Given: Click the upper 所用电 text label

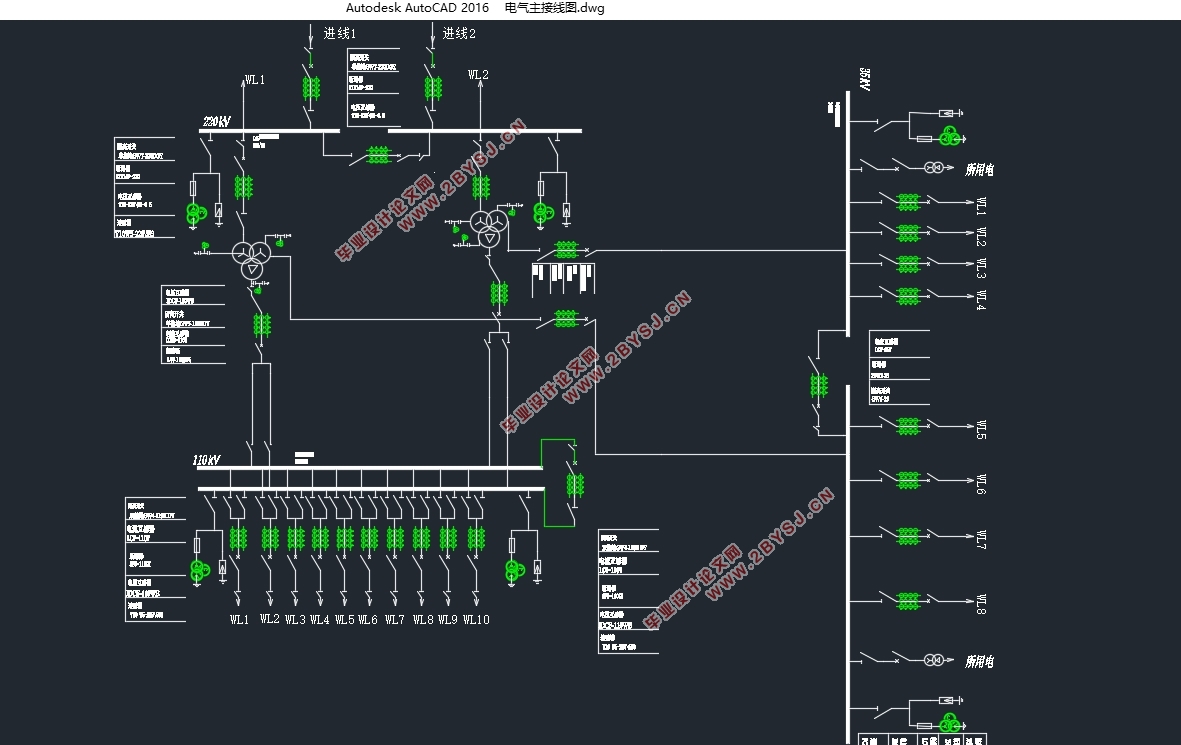Looking at the screenshot, I should pyautogui.click(x=979, y=169).
